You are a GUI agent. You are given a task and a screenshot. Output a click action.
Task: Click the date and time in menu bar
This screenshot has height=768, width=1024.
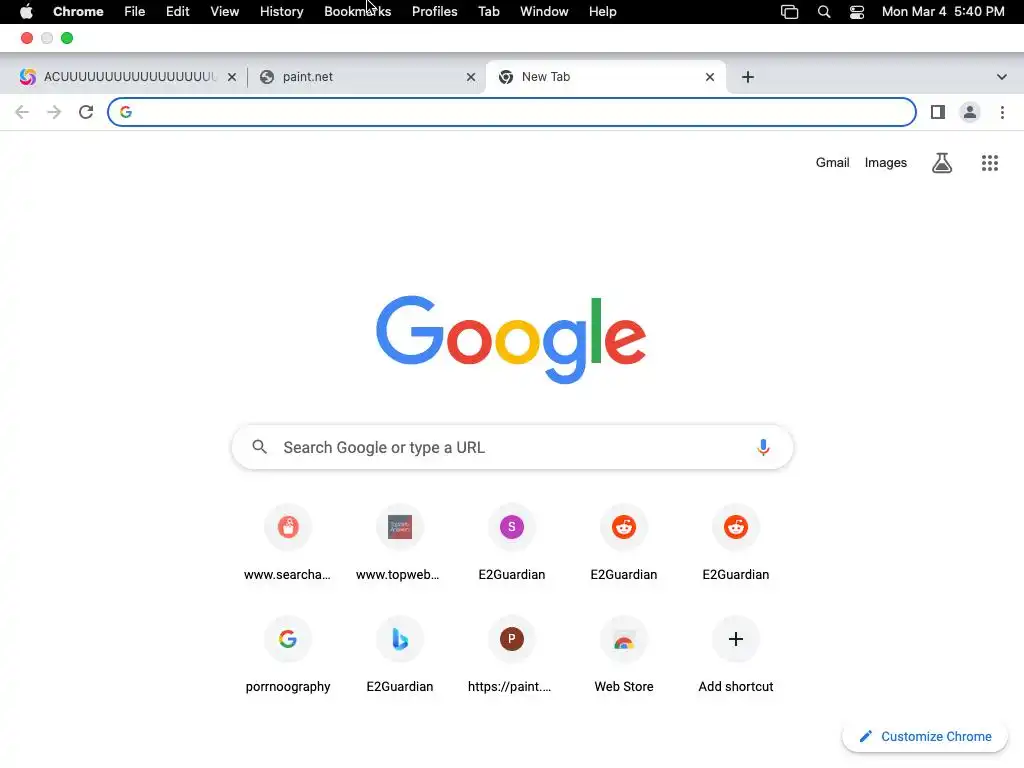coord(943,12)
